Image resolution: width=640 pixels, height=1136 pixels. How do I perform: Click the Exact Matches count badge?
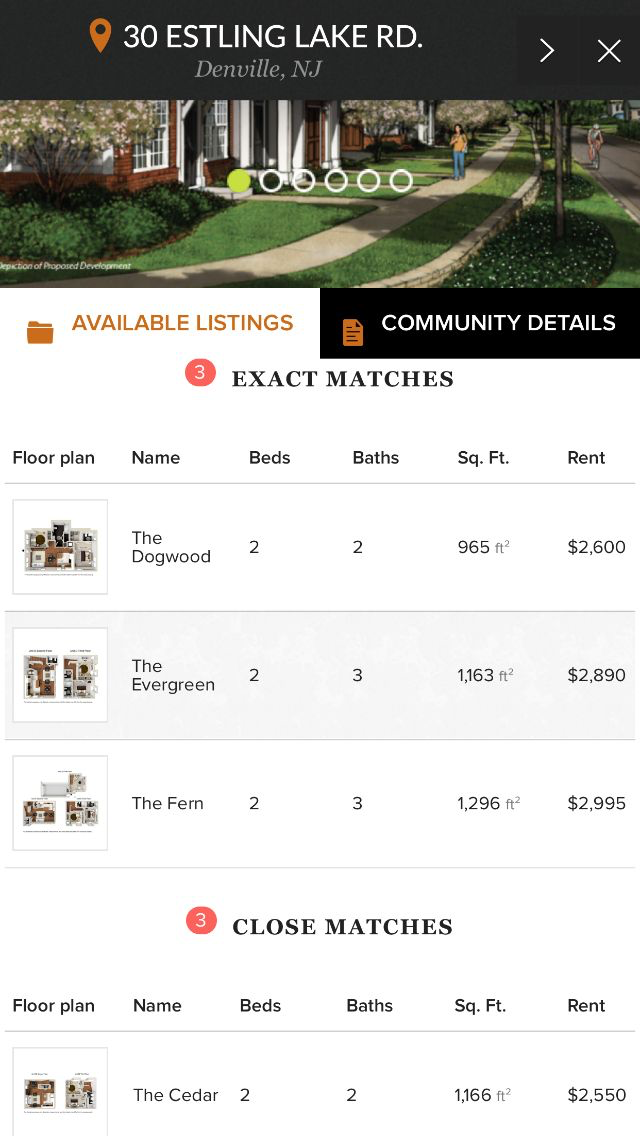[200, 373]
